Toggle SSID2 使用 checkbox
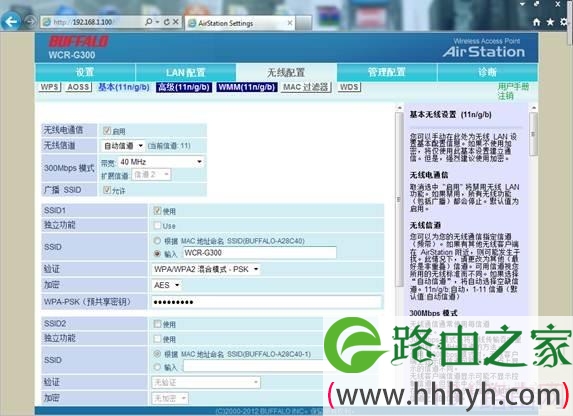The image size is (573, 416). 157,324
